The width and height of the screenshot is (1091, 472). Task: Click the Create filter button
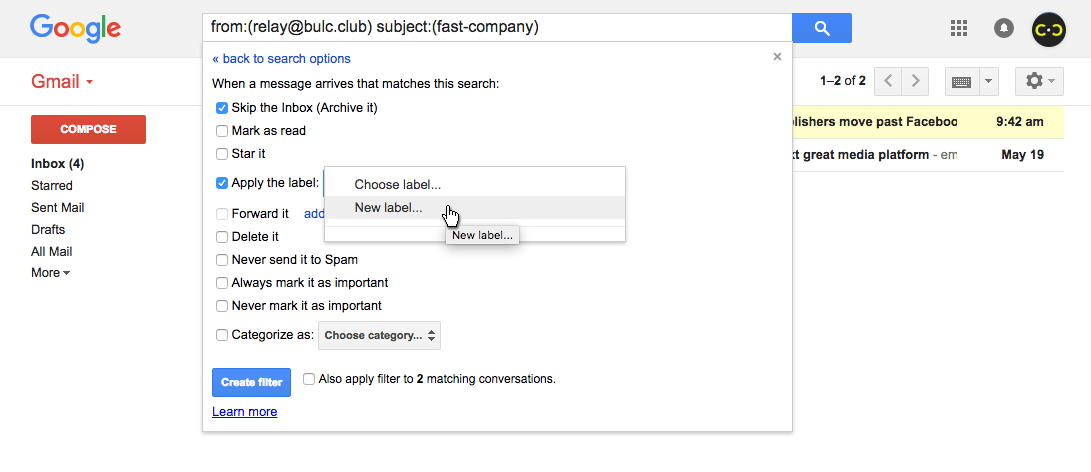[x=251, y=382]
